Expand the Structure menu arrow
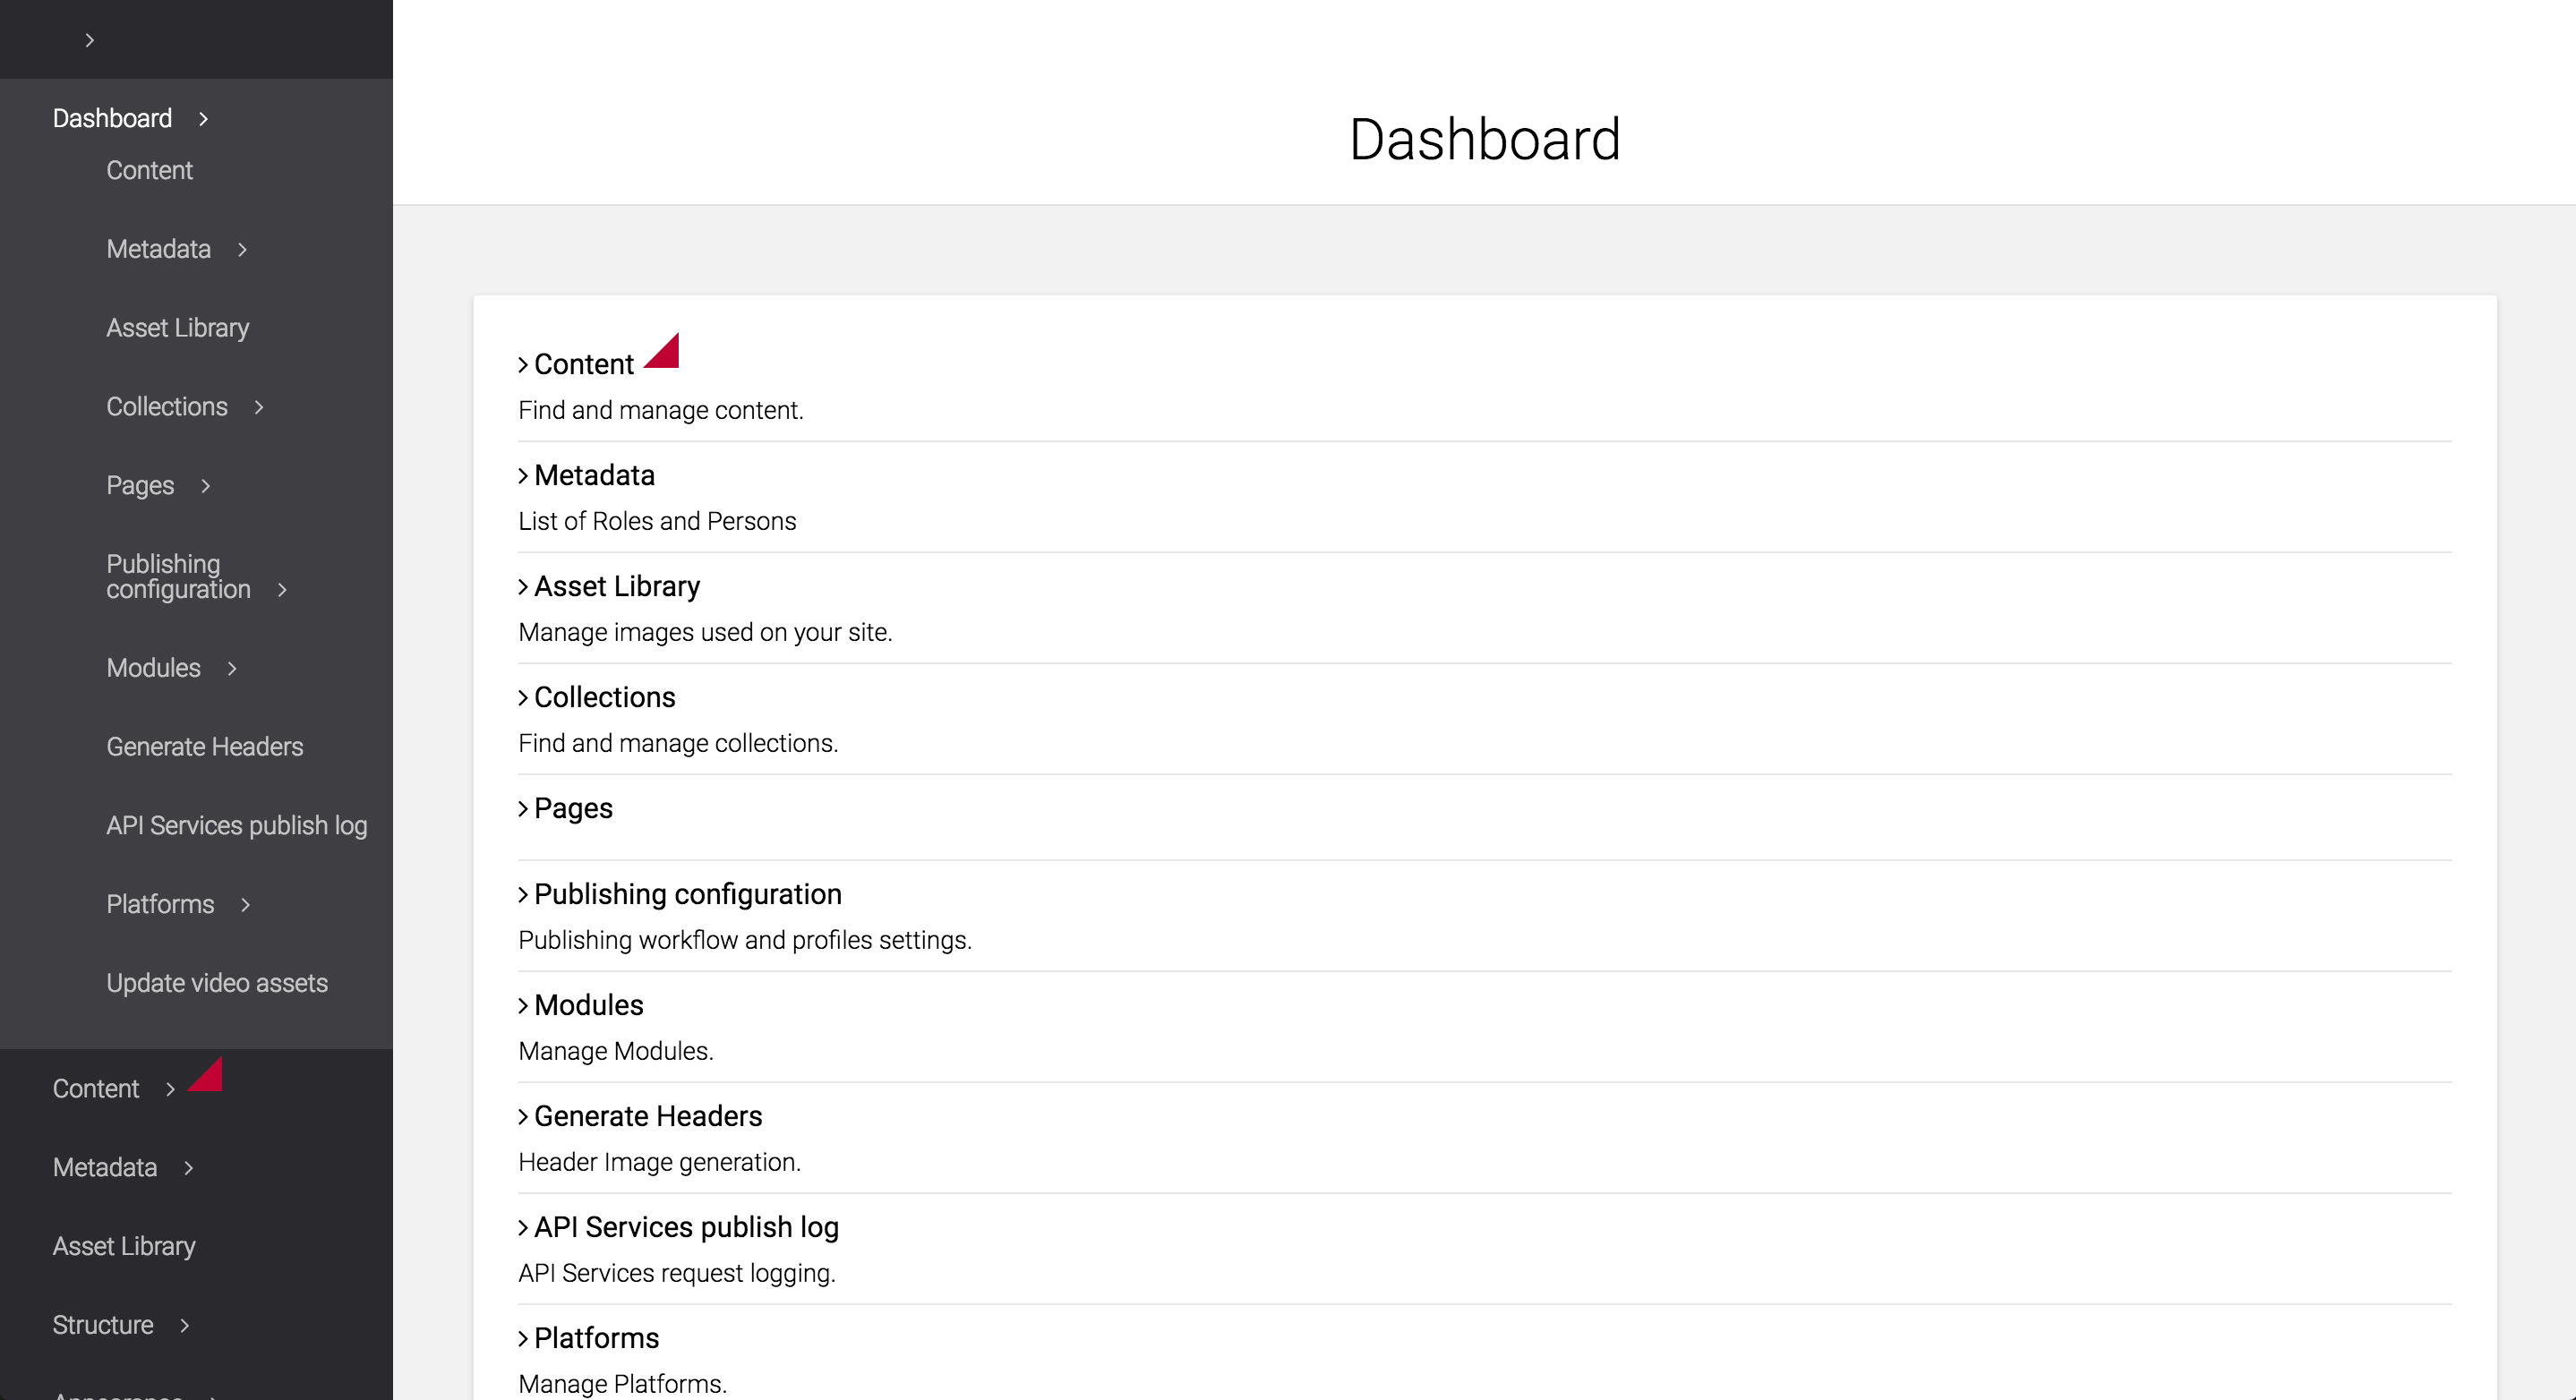Viewport: 2576px width, 1400px height. point(185,1326)
